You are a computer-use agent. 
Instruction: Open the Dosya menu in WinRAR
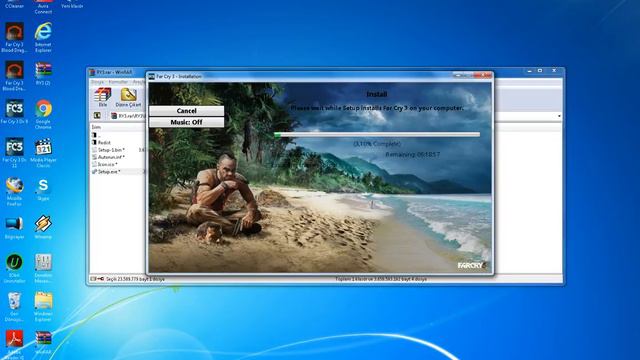coord(98,82)
